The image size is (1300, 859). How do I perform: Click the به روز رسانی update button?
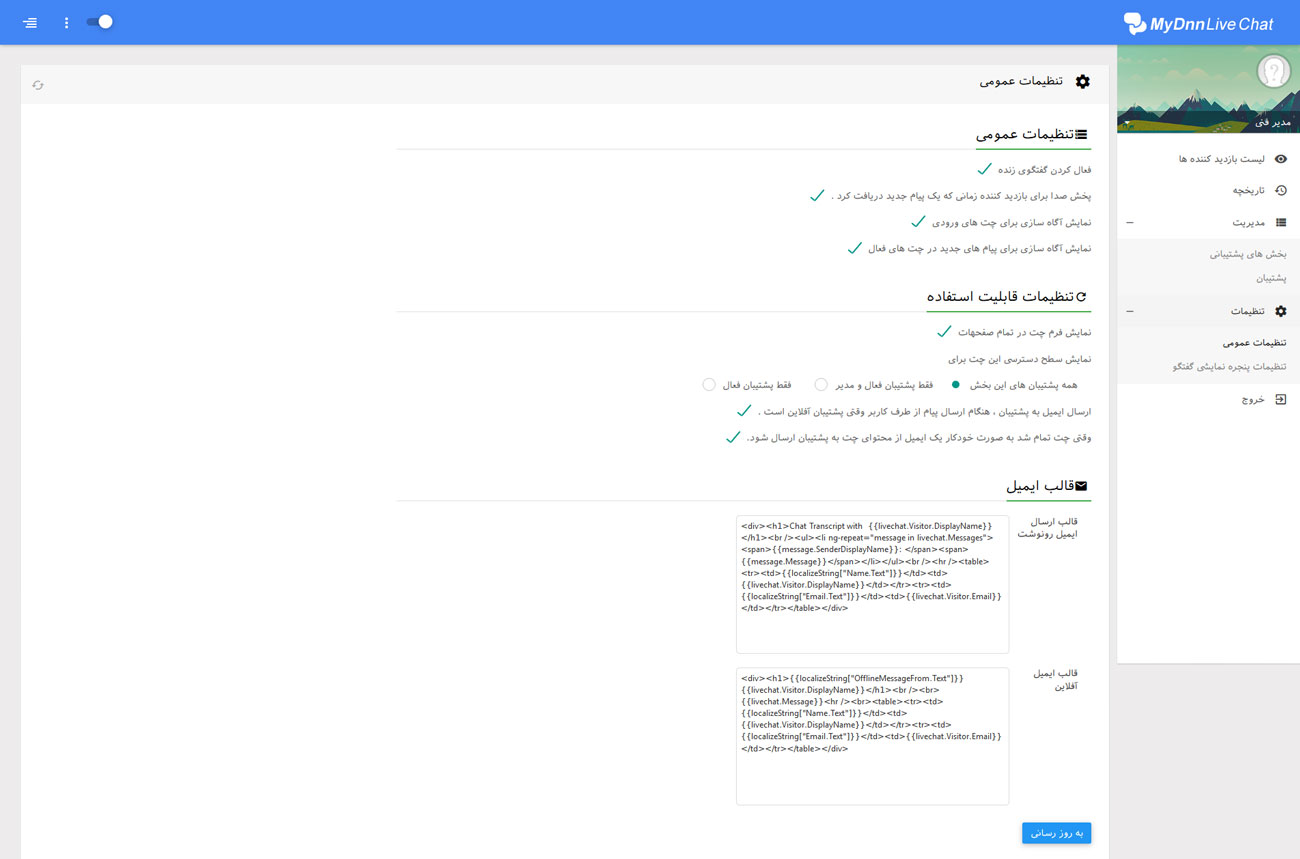coord(1056,833)
